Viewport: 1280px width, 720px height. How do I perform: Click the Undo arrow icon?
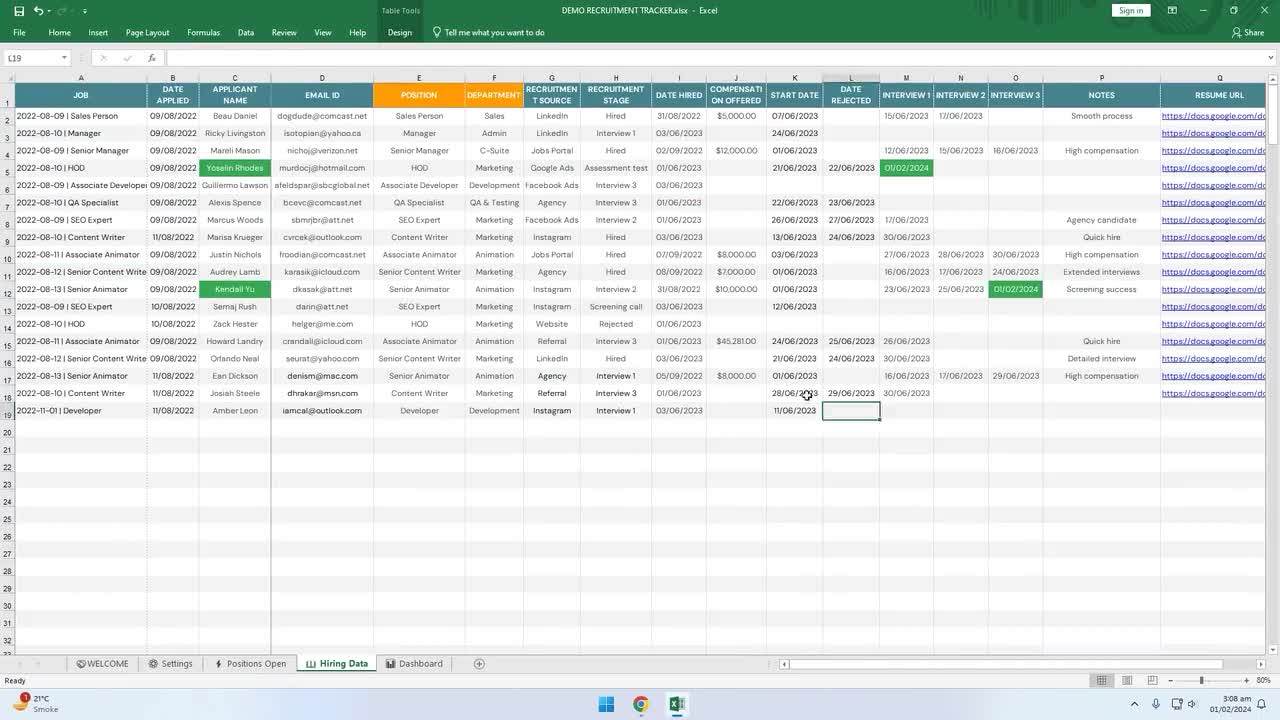pos(38,10)
